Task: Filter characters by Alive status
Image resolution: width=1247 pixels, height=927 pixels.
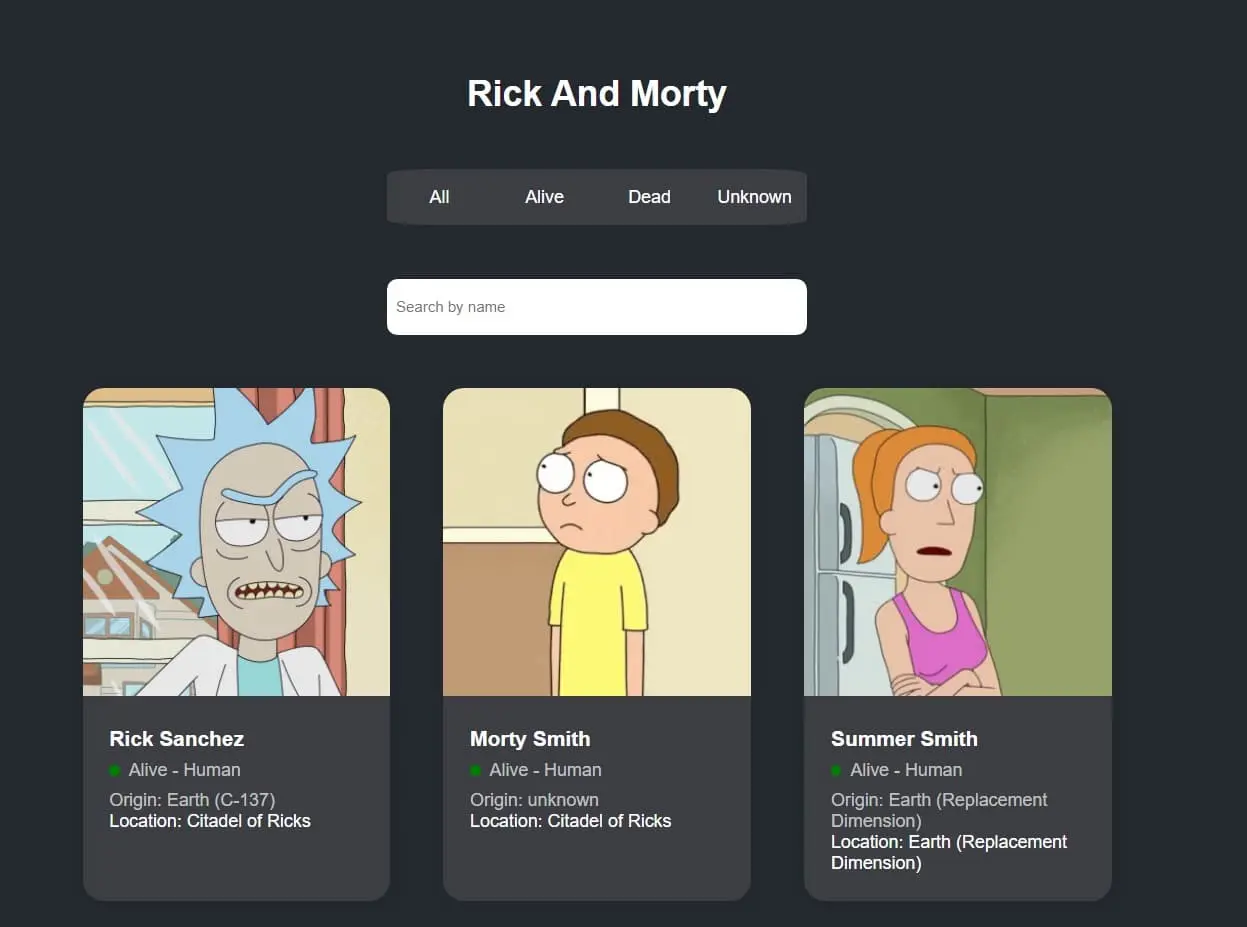Action: coord(544,197)
